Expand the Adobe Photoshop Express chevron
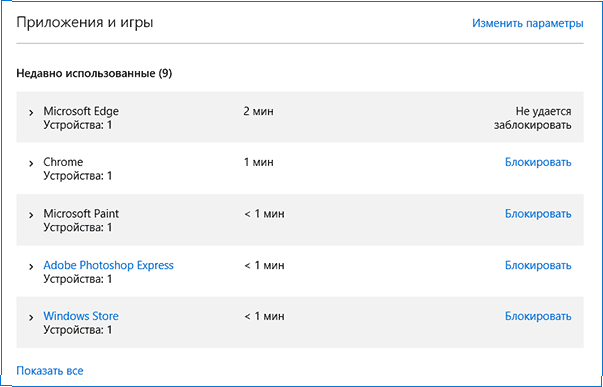The height and width of the screenshot is (387, 603). point(31,267)
